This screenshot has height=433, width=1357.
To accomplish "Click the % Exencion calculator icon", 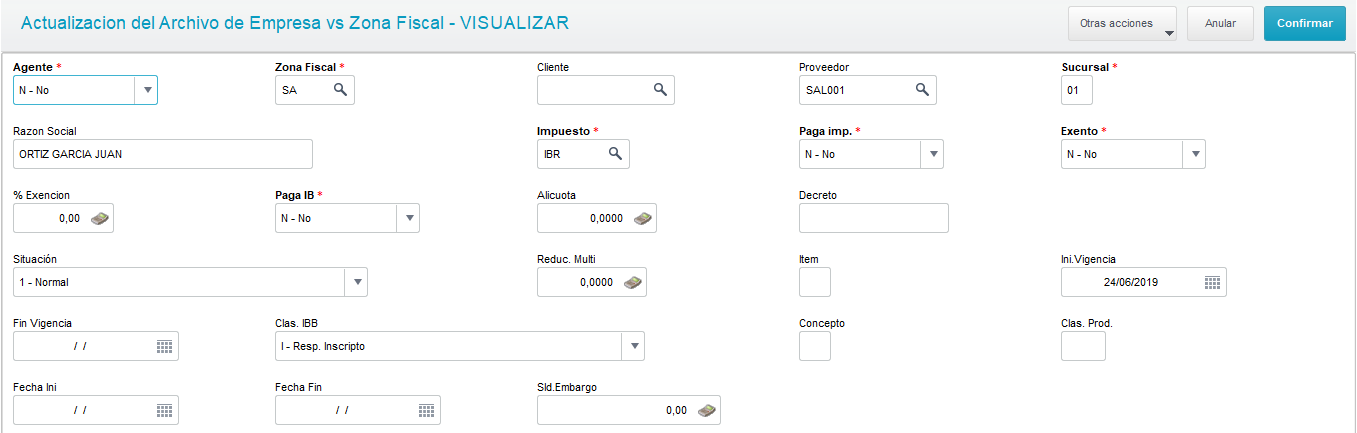I will click(100, 218).
